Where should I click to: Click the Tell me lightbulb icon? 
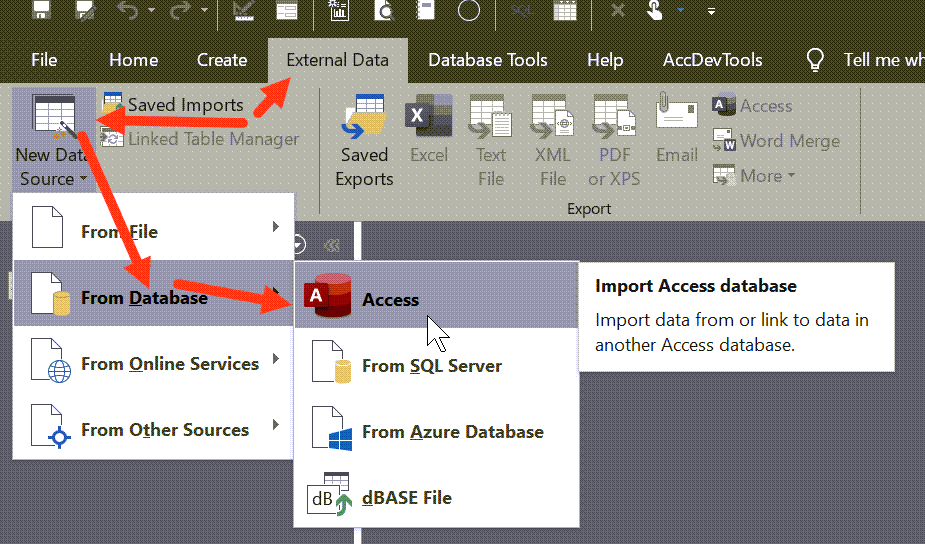click(x=815, y=60)
